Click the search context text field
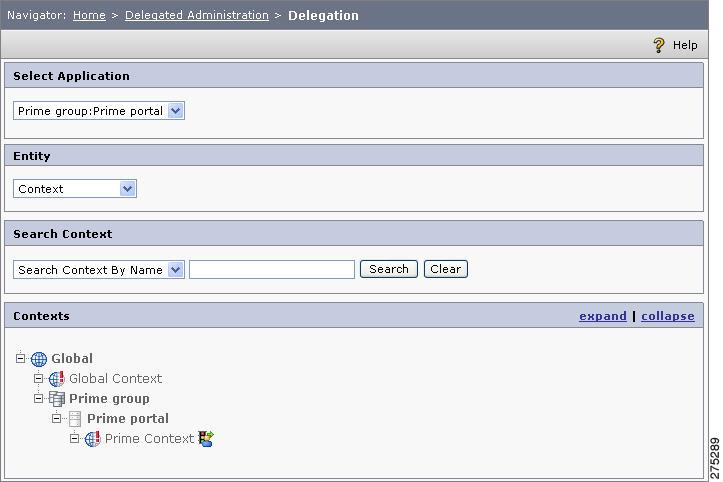Image resolution: width=723 pixels, height=482 pixels. coord(272,269)
